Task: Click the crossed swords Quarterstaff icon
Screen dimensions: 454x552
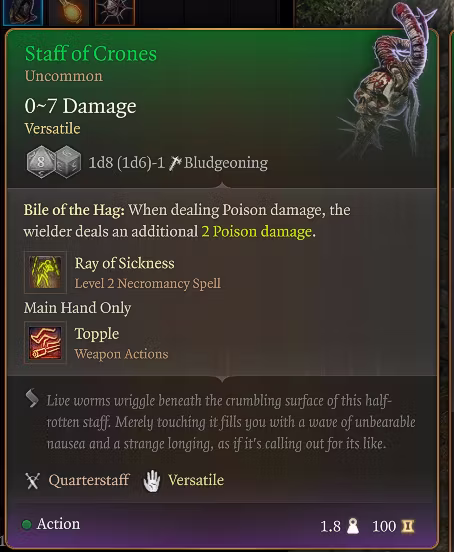Action: [x=32, y=481]
